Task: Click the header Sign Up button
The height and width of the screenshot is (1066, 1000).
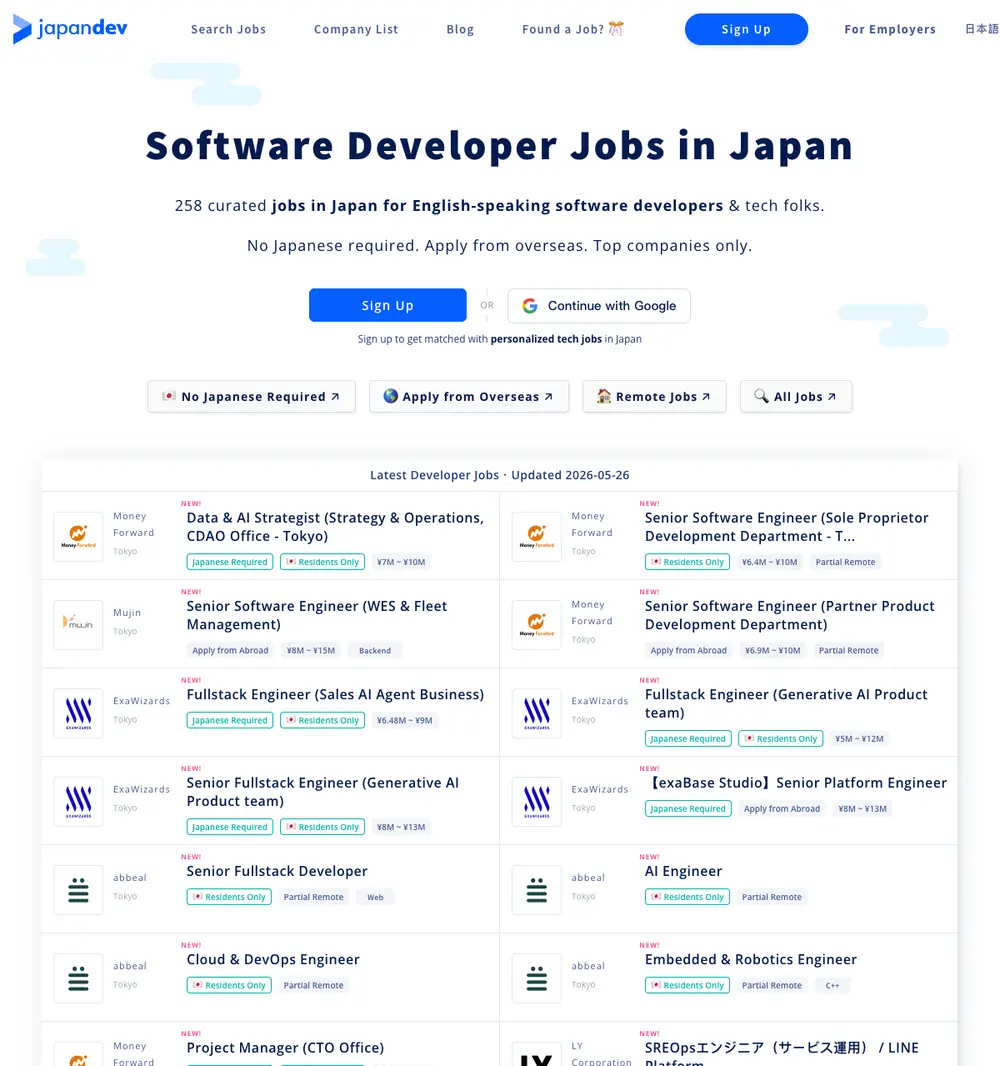Action: 746,29
